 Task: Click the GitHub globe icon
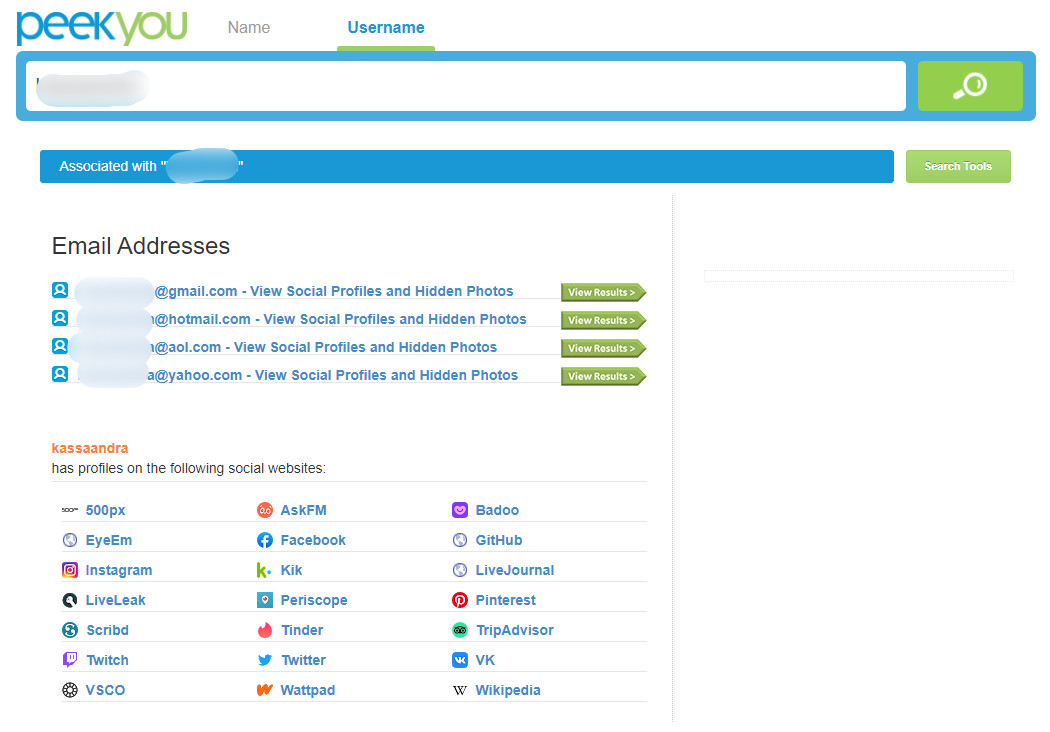tap(459, 540)
